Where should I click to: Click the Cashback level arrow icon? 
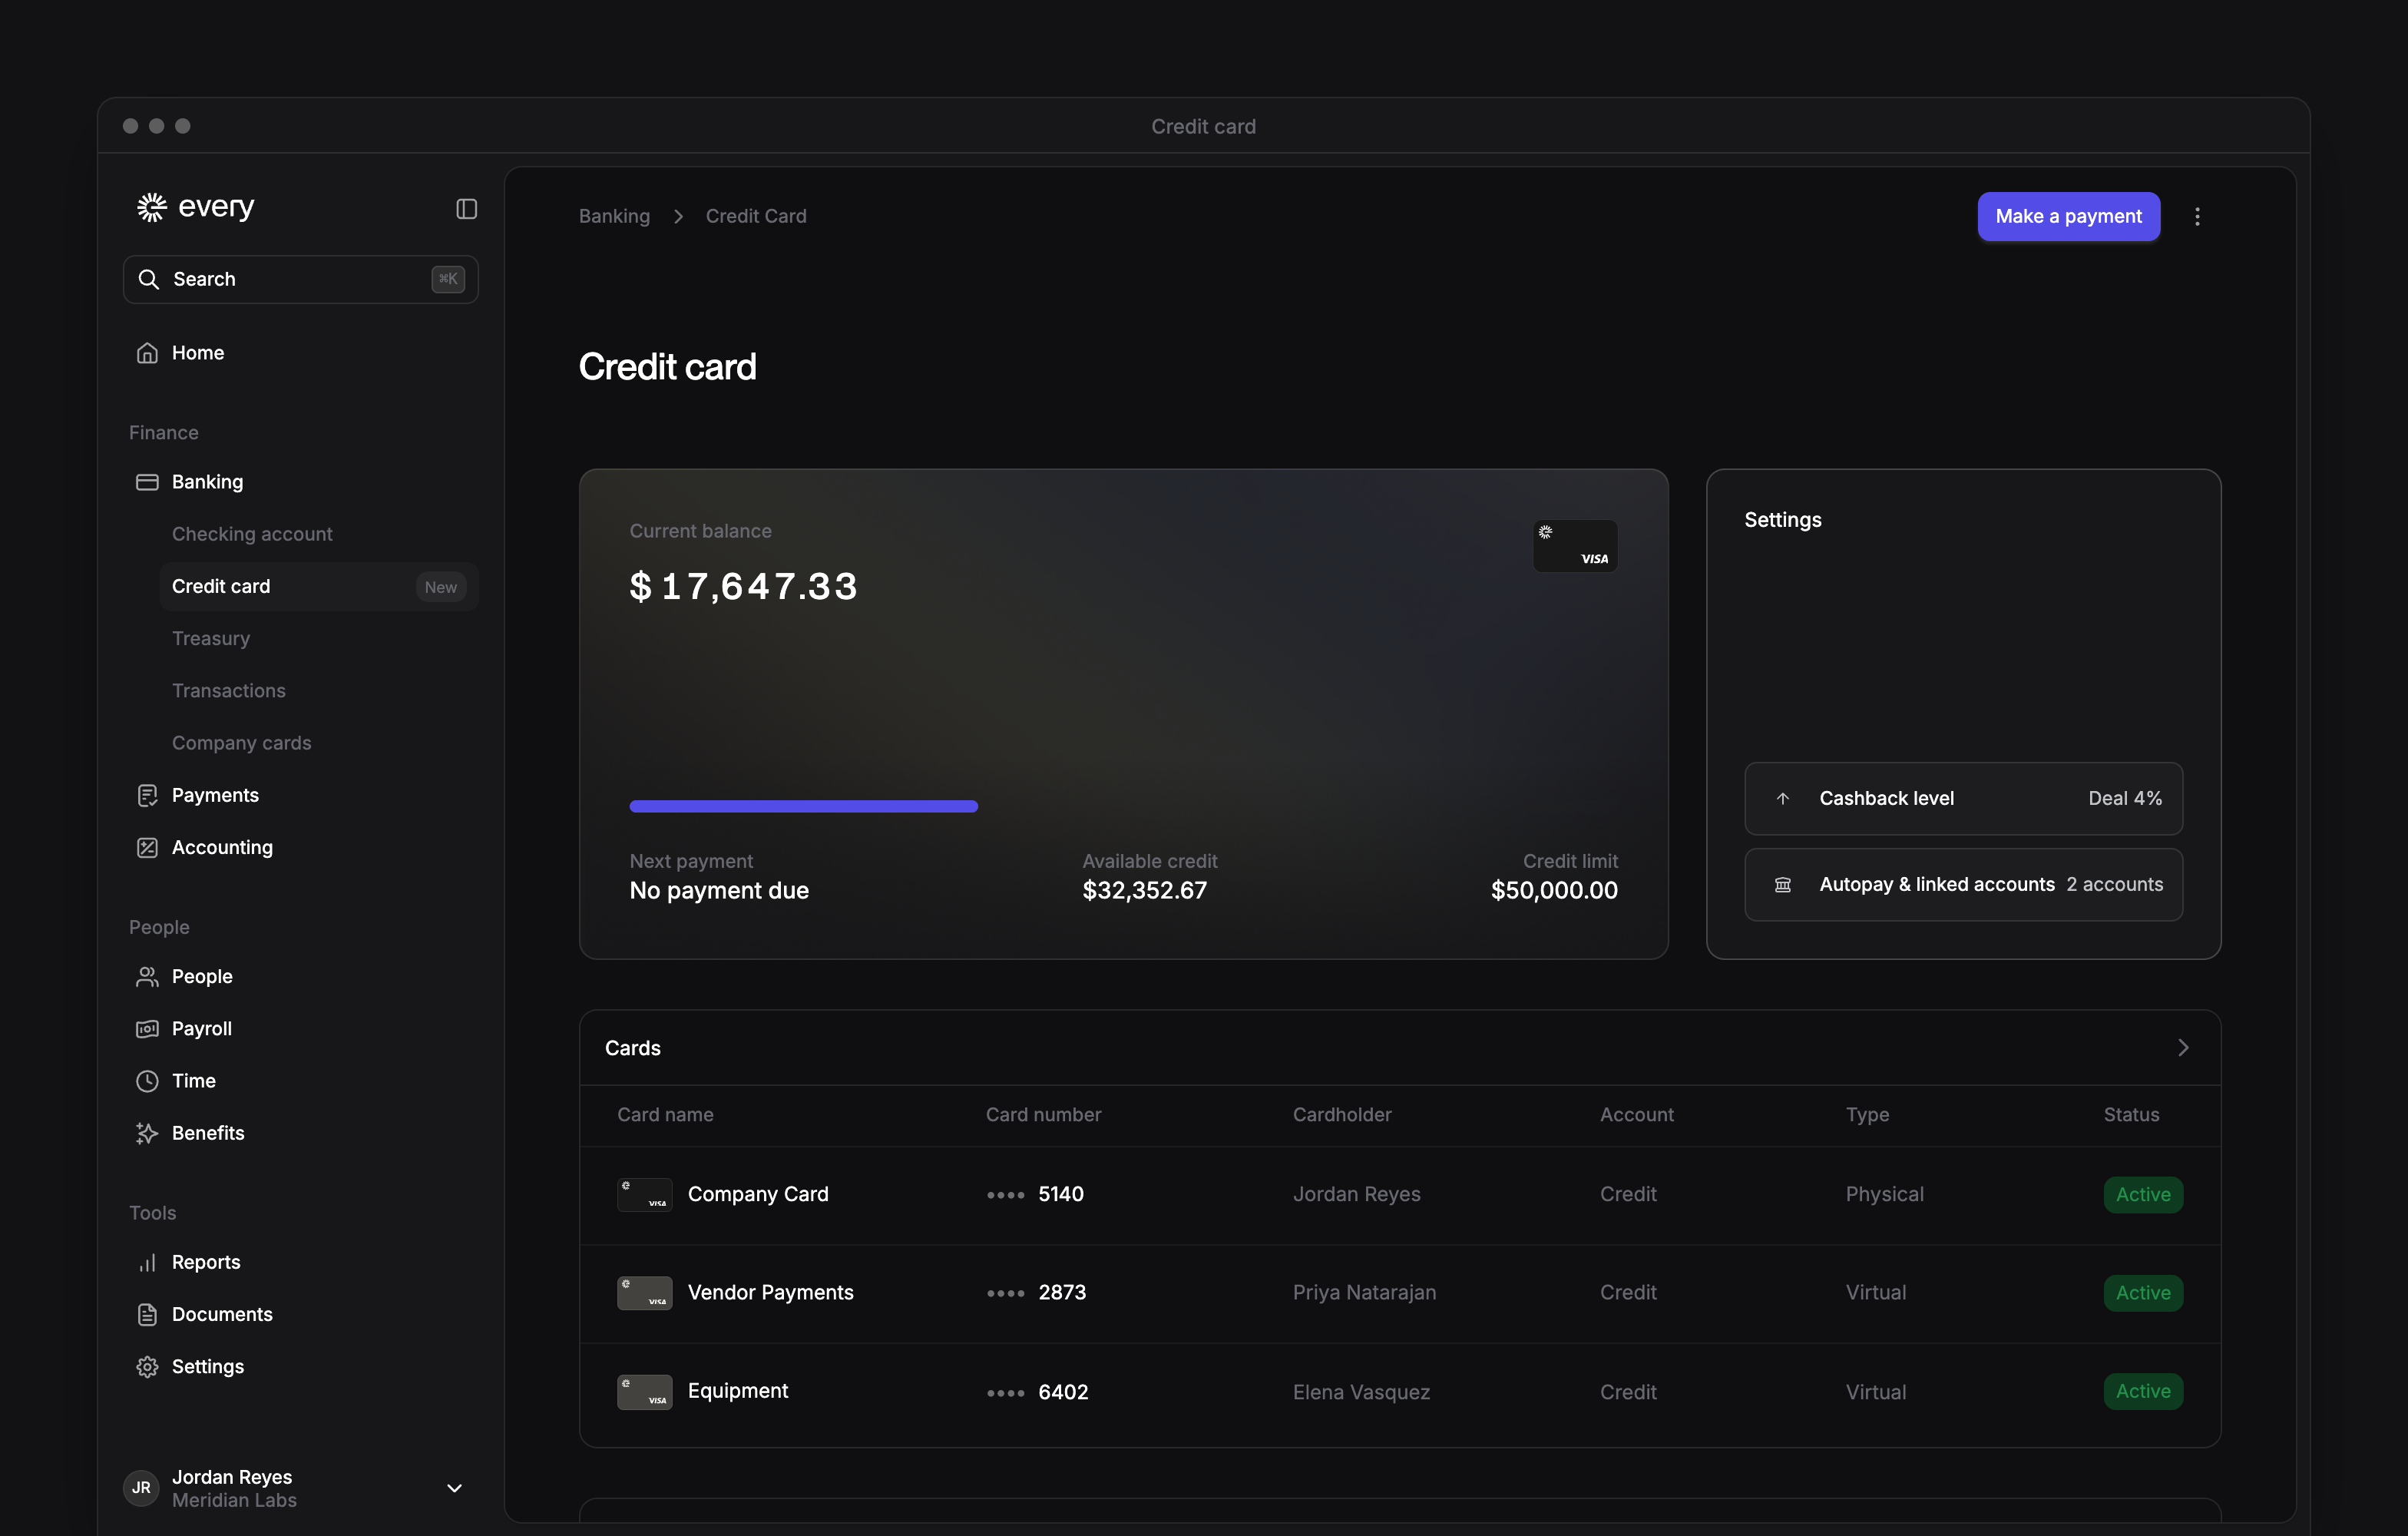[x=1782, y=798]
